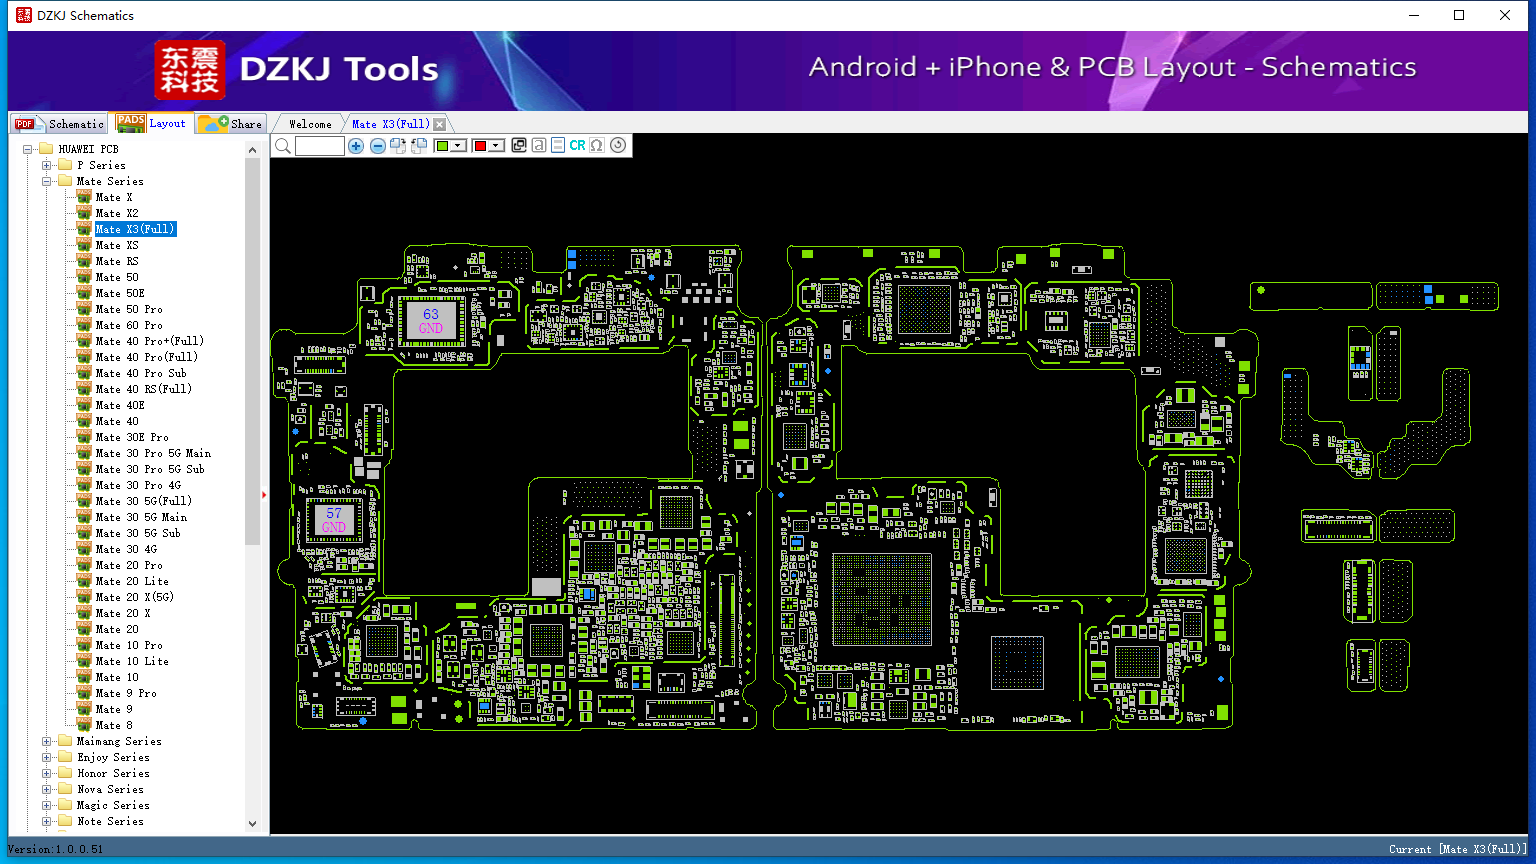
Task: Select Mate 20 Lite in the tree
Action: 132,581
